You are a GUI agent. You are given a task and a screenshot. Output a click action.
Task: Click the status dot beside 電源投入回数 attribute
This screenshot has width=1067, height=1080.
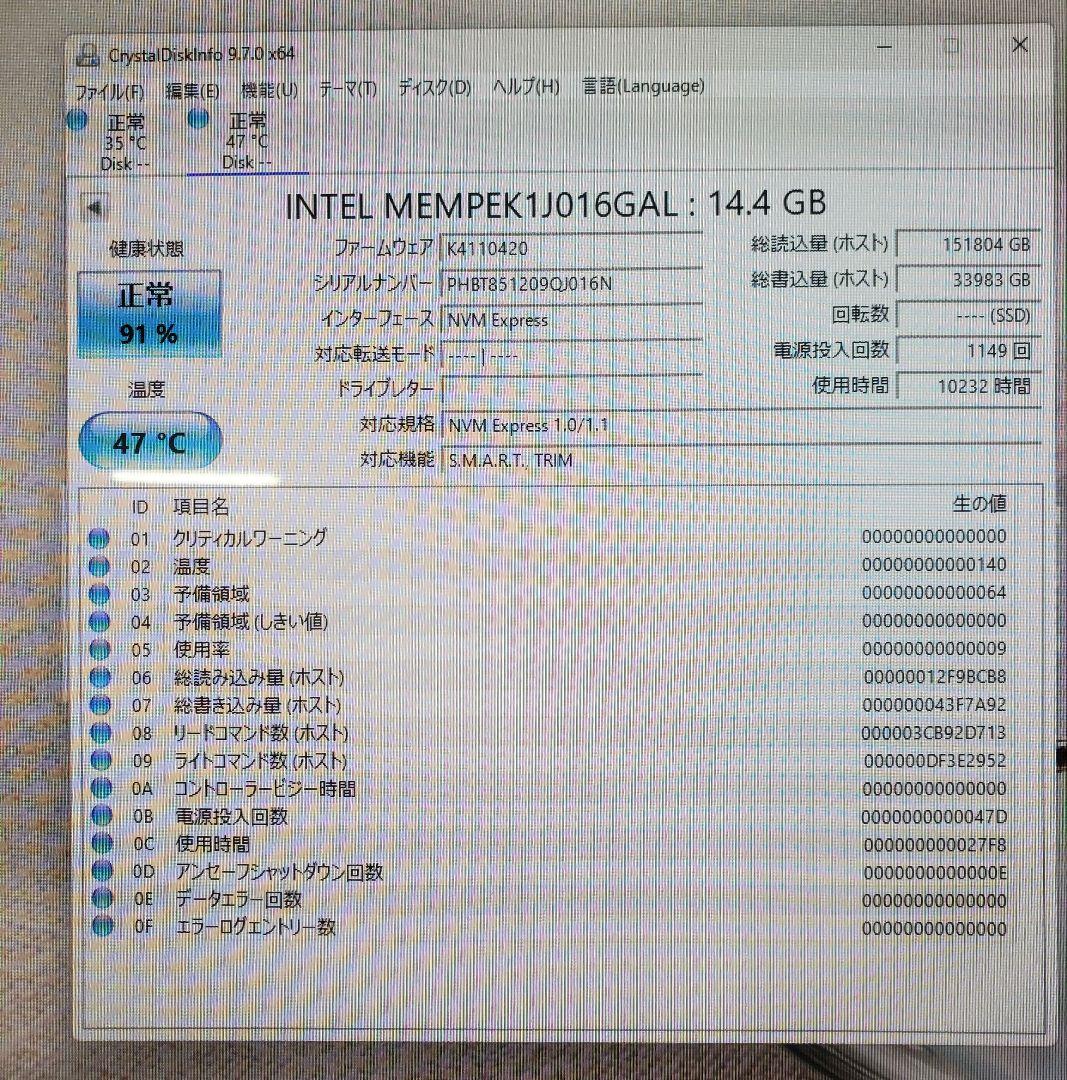pos(100,817)
